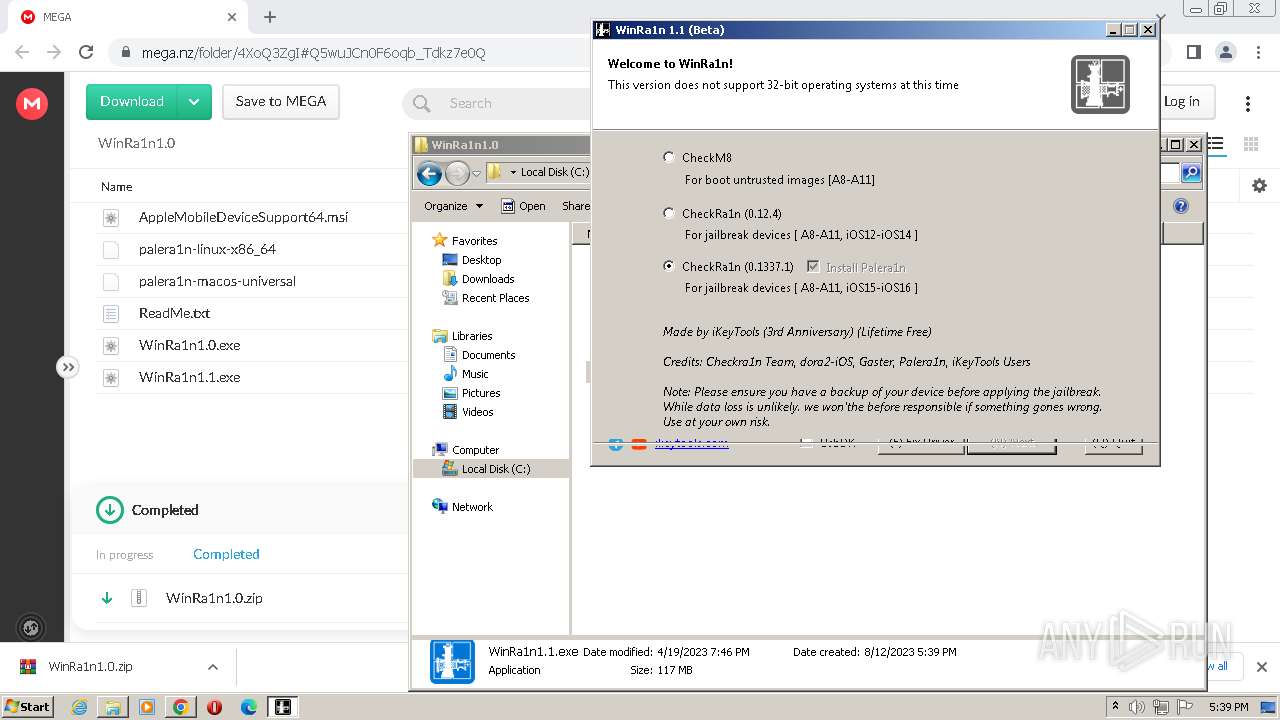Click the MEGA search field
The height and width of the screenshot is (720, 1280).
(496, 103)
